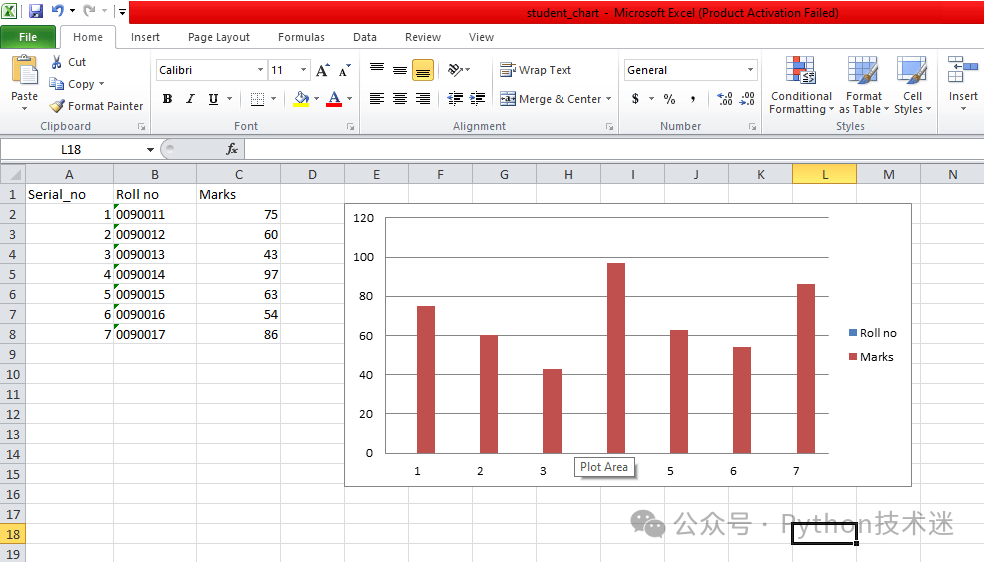Image resolution: width=984 pixels, height=562 pixels.
Task: Open the Calibri font name dropdown
Action: tap(260, 70)
